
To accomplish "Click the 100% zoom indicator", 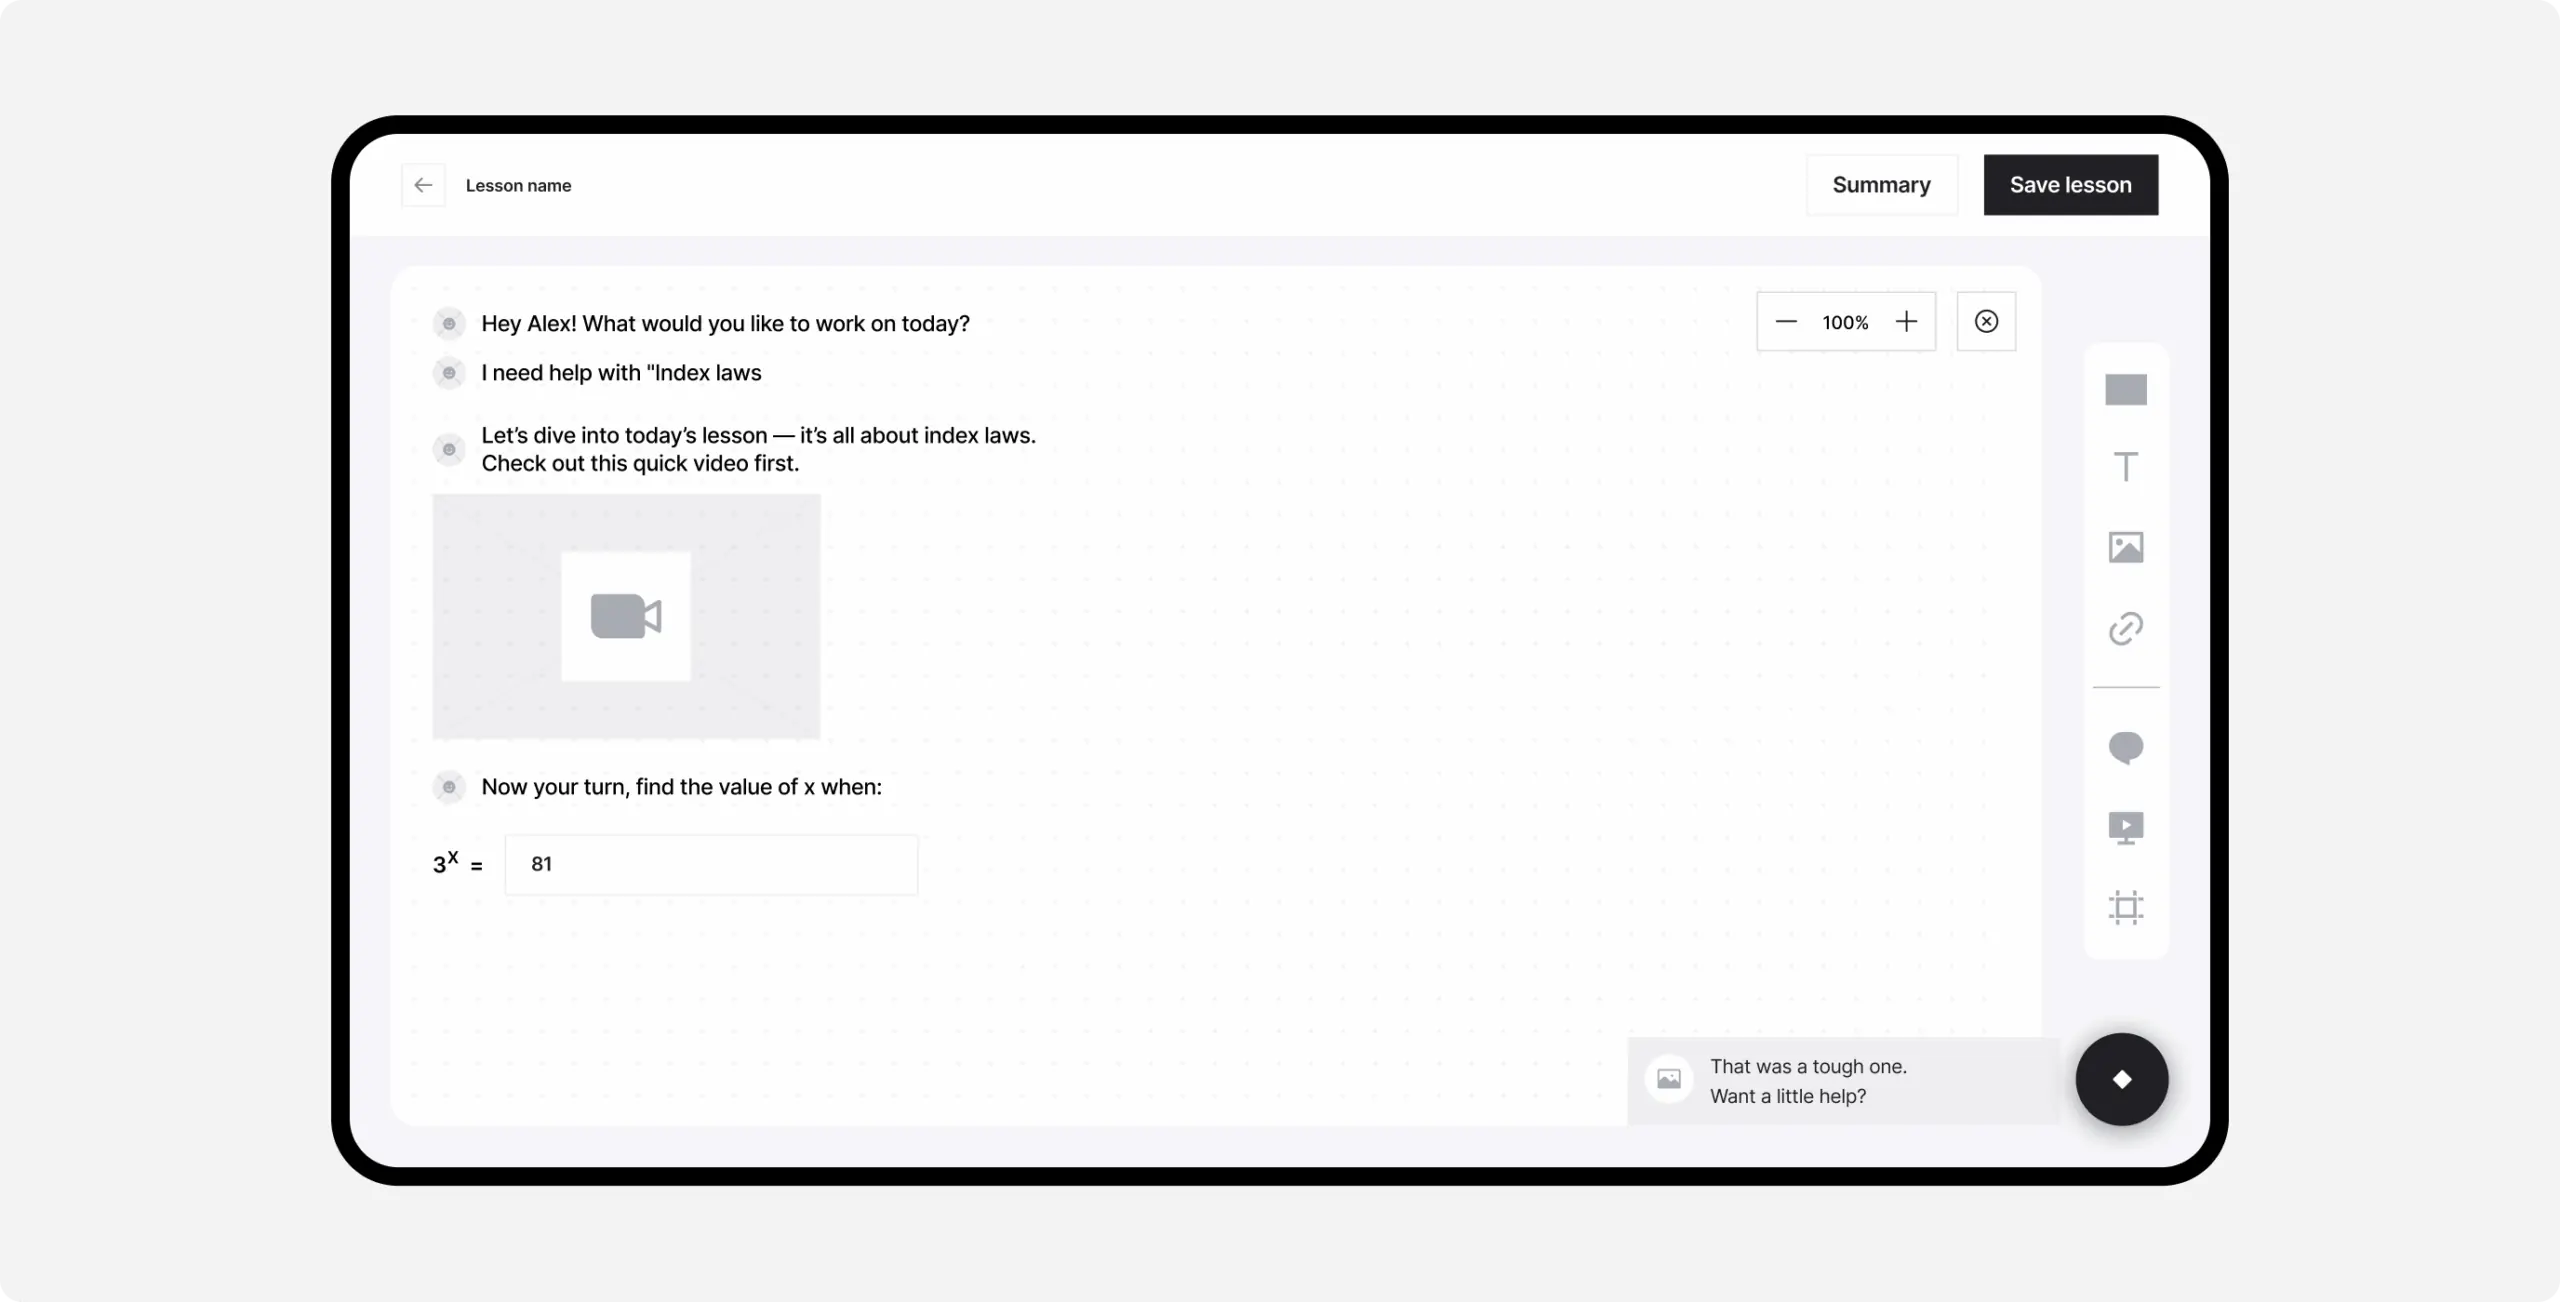I will click(x=1845, y=321).
